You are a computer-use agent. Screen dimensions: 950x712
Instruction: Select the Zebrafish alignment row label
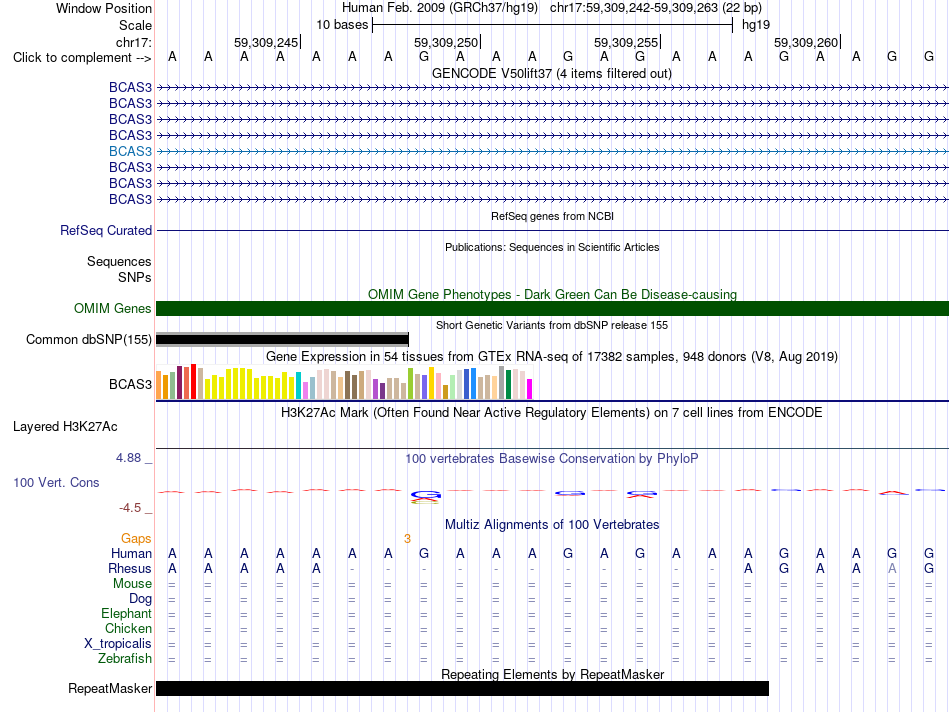[125, 658]
